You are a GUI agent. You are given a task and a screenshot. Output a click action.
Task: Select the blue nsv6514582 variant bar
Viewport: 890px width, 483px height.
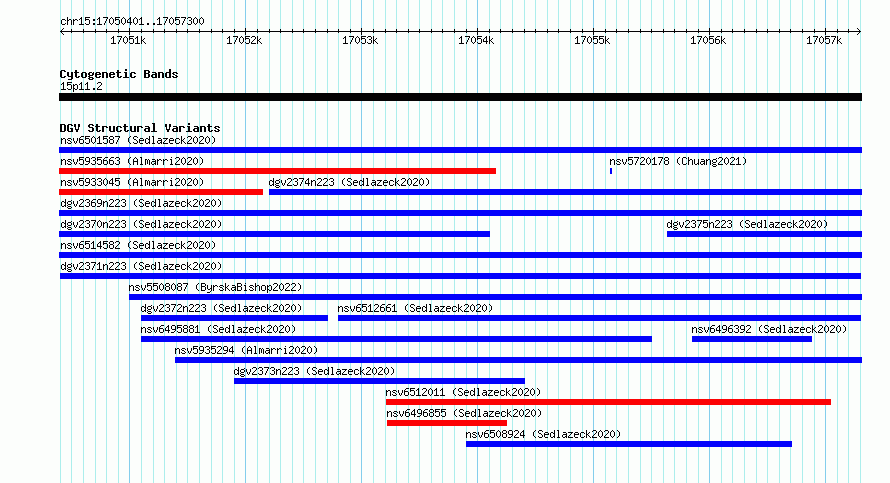(x=460, y=255)
